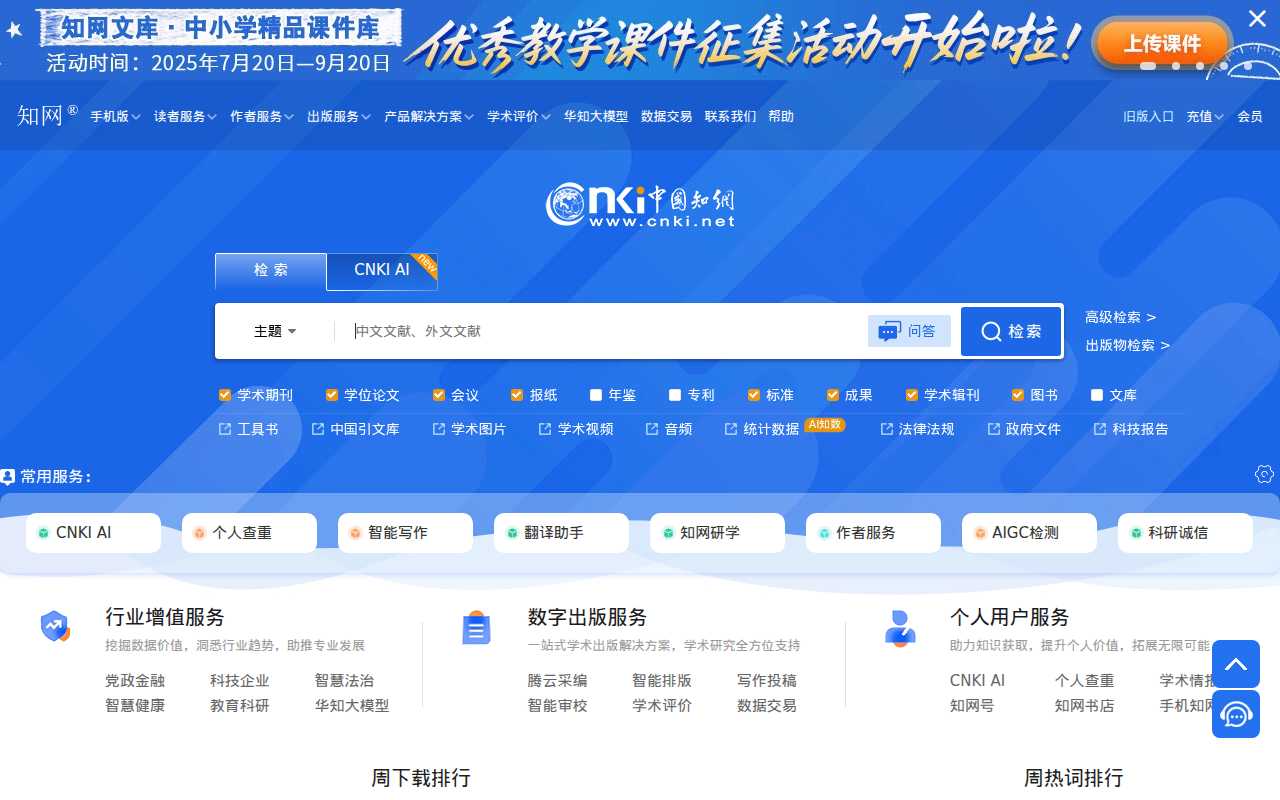Viewport: 1280px width, 800px height.
Task: Click external link icon beside 政府文件
Action: (x=994, y=429)
